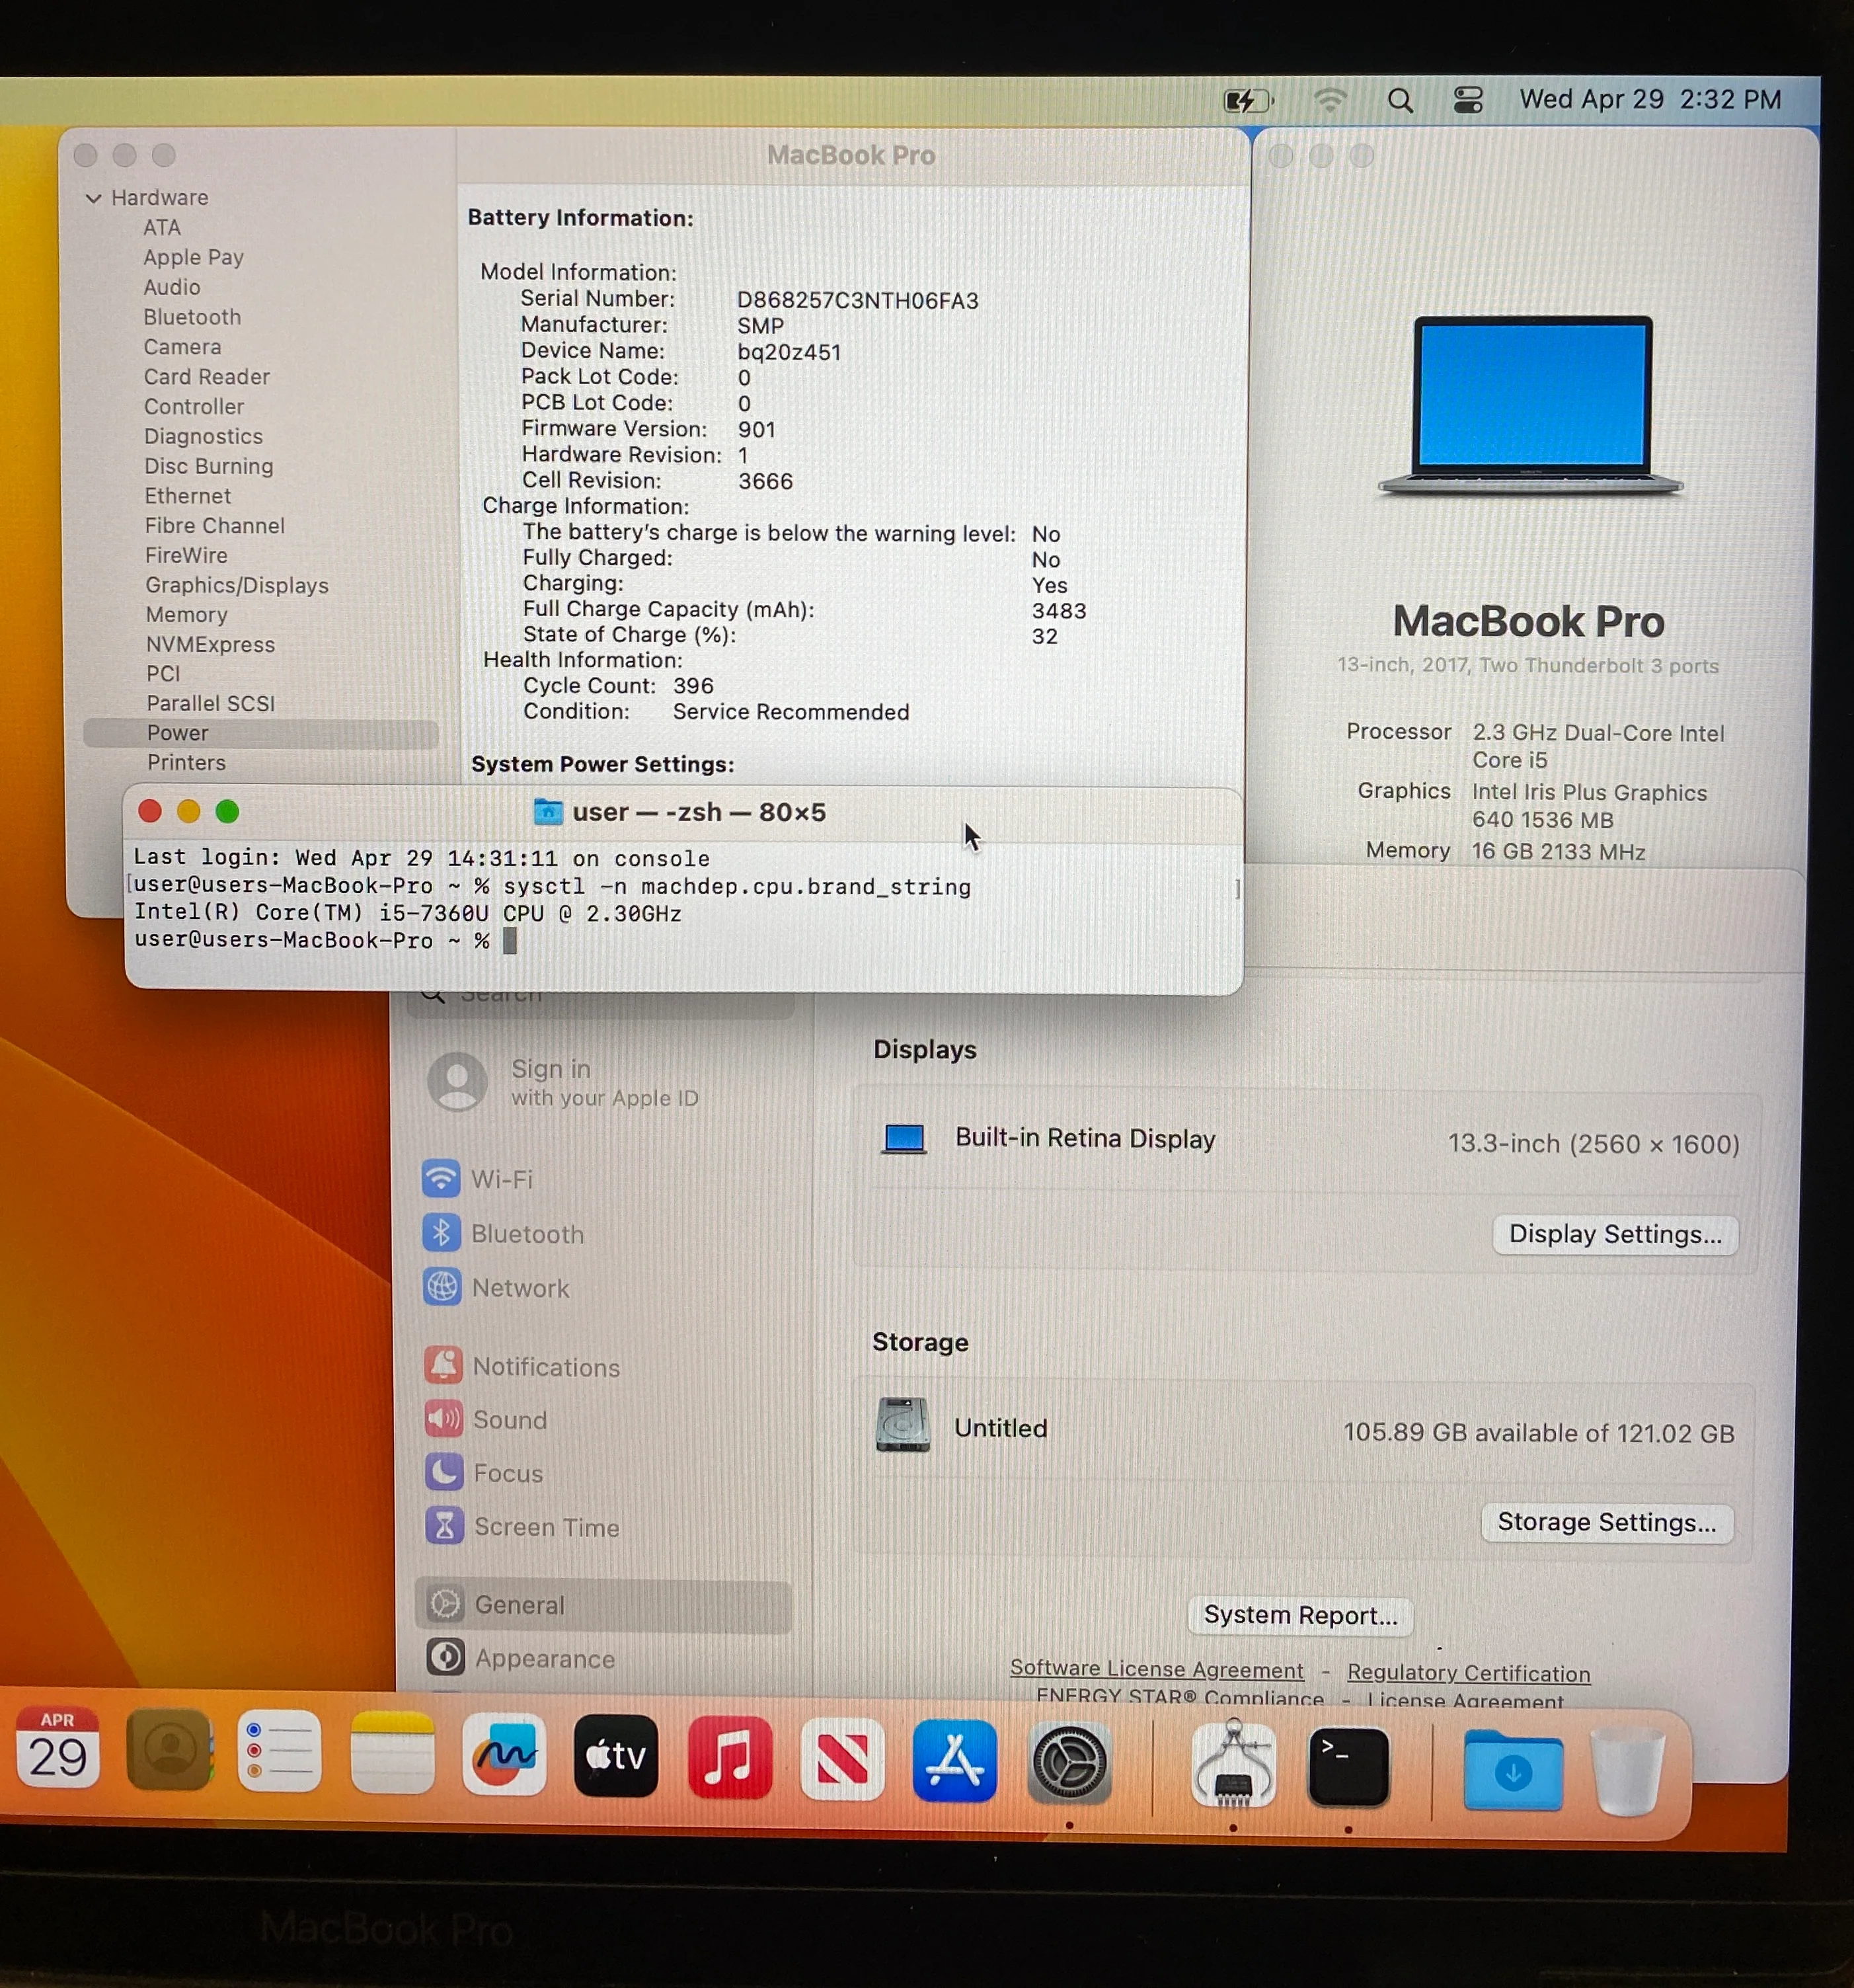Click the Storage Settings… button
The image size is (1854, 1988).
(x=1606, y=1522)
